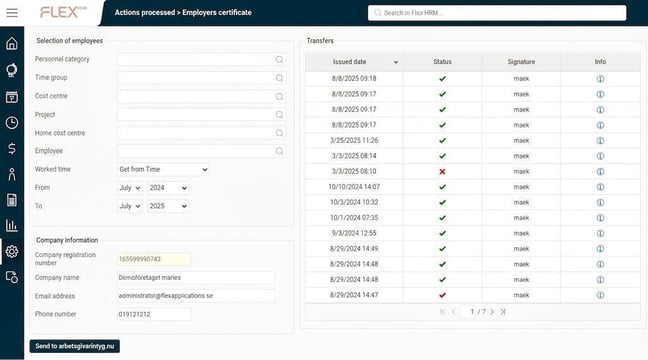Click Project lookup magnifier
The height and width of the screenshot is (360, 648).
pyautogui.click(x=279, y=114)
